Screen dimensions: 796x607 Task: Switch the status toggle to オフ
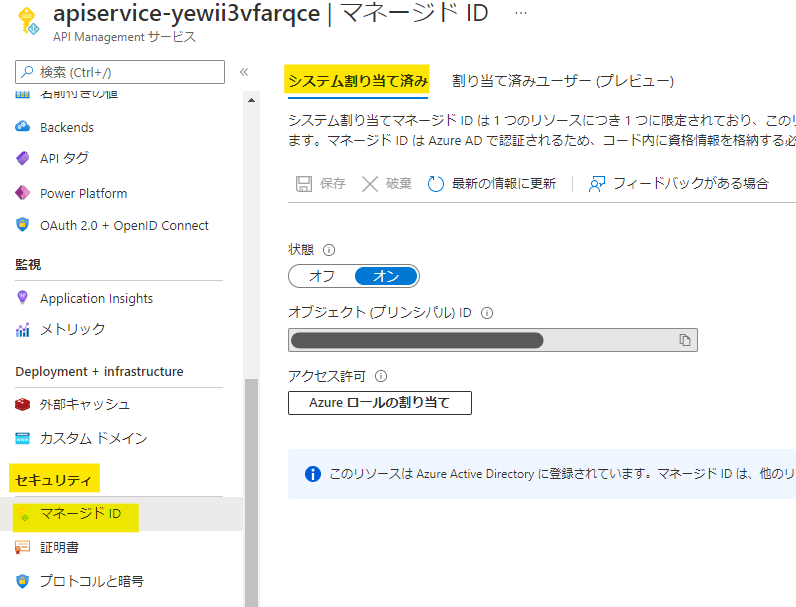(x=321, y=276)
